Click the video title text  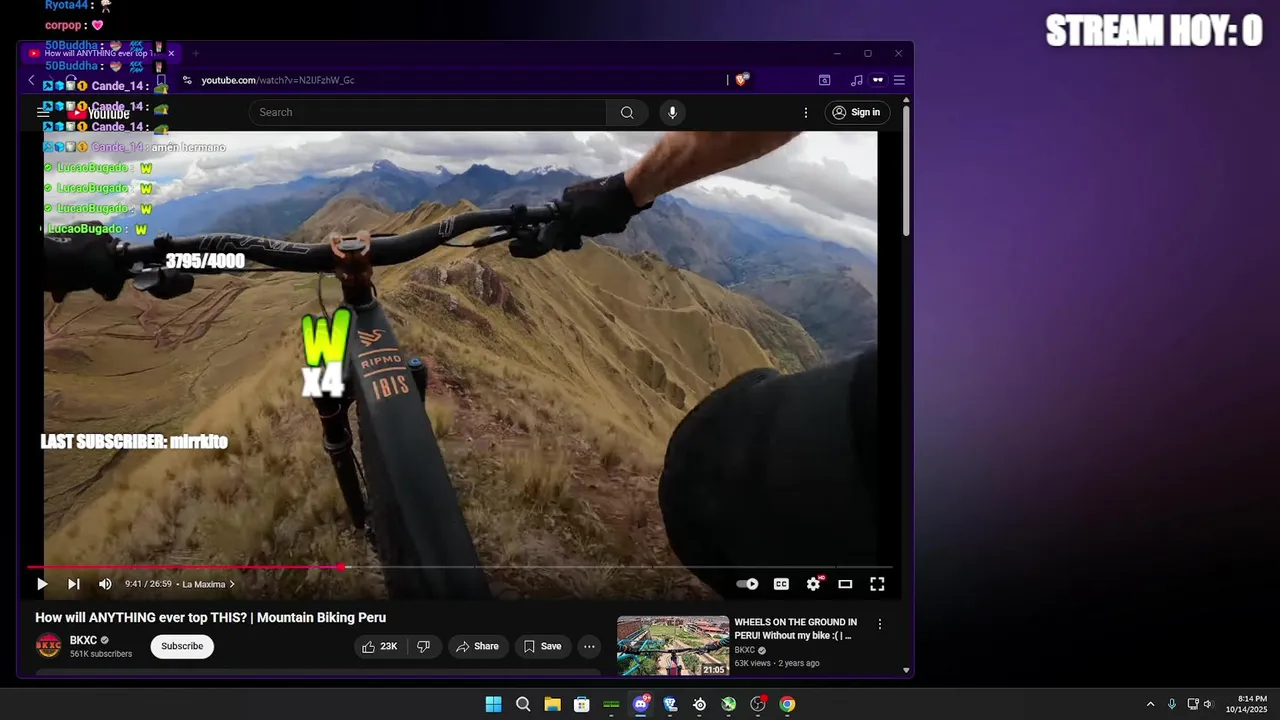(210, 618)
